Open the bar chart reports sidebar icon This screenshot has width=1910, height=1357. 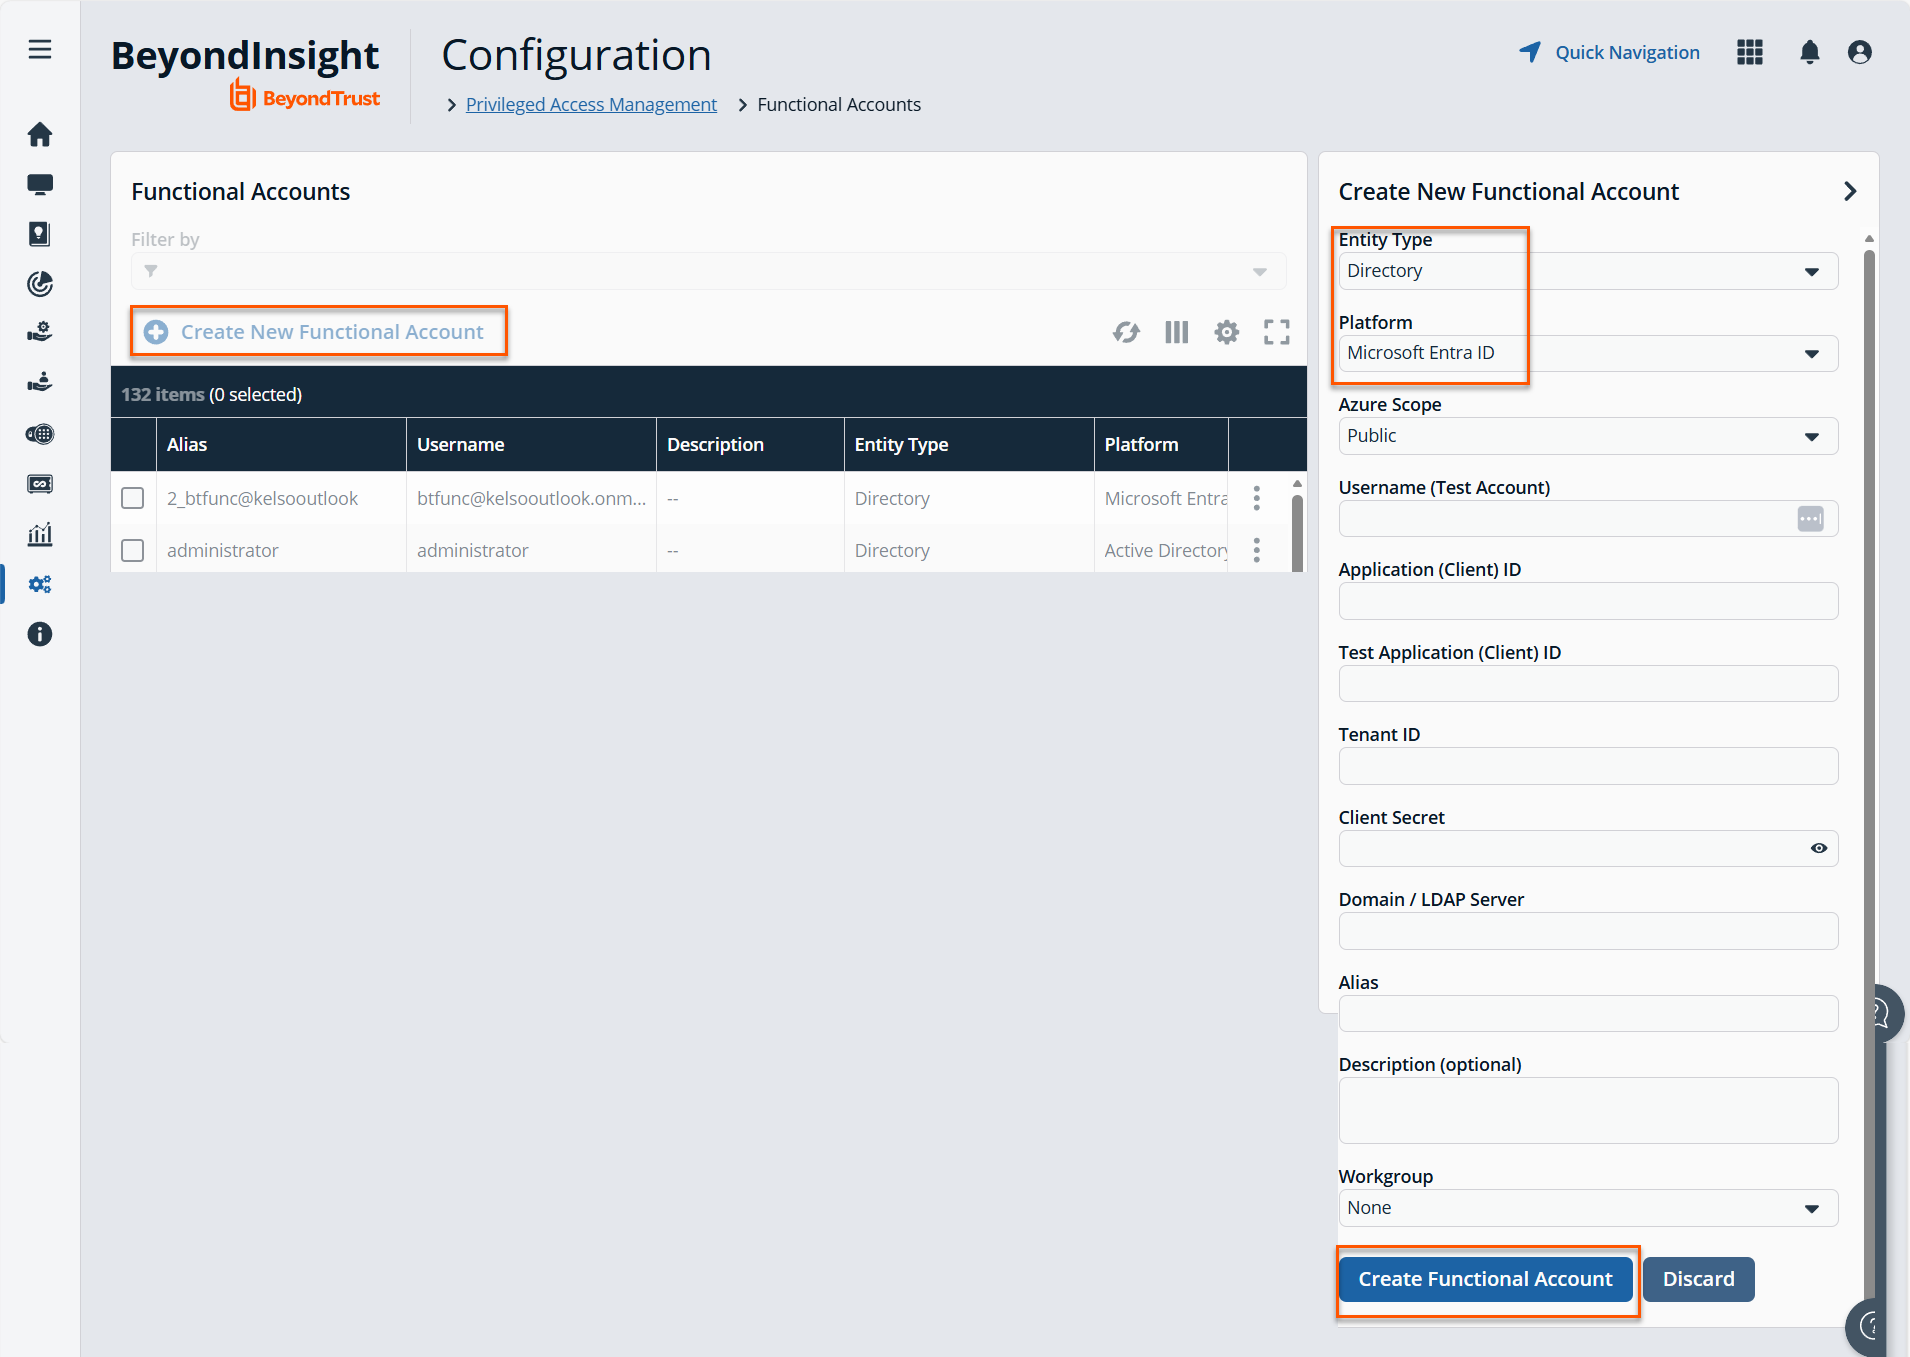tap(40, 534)
